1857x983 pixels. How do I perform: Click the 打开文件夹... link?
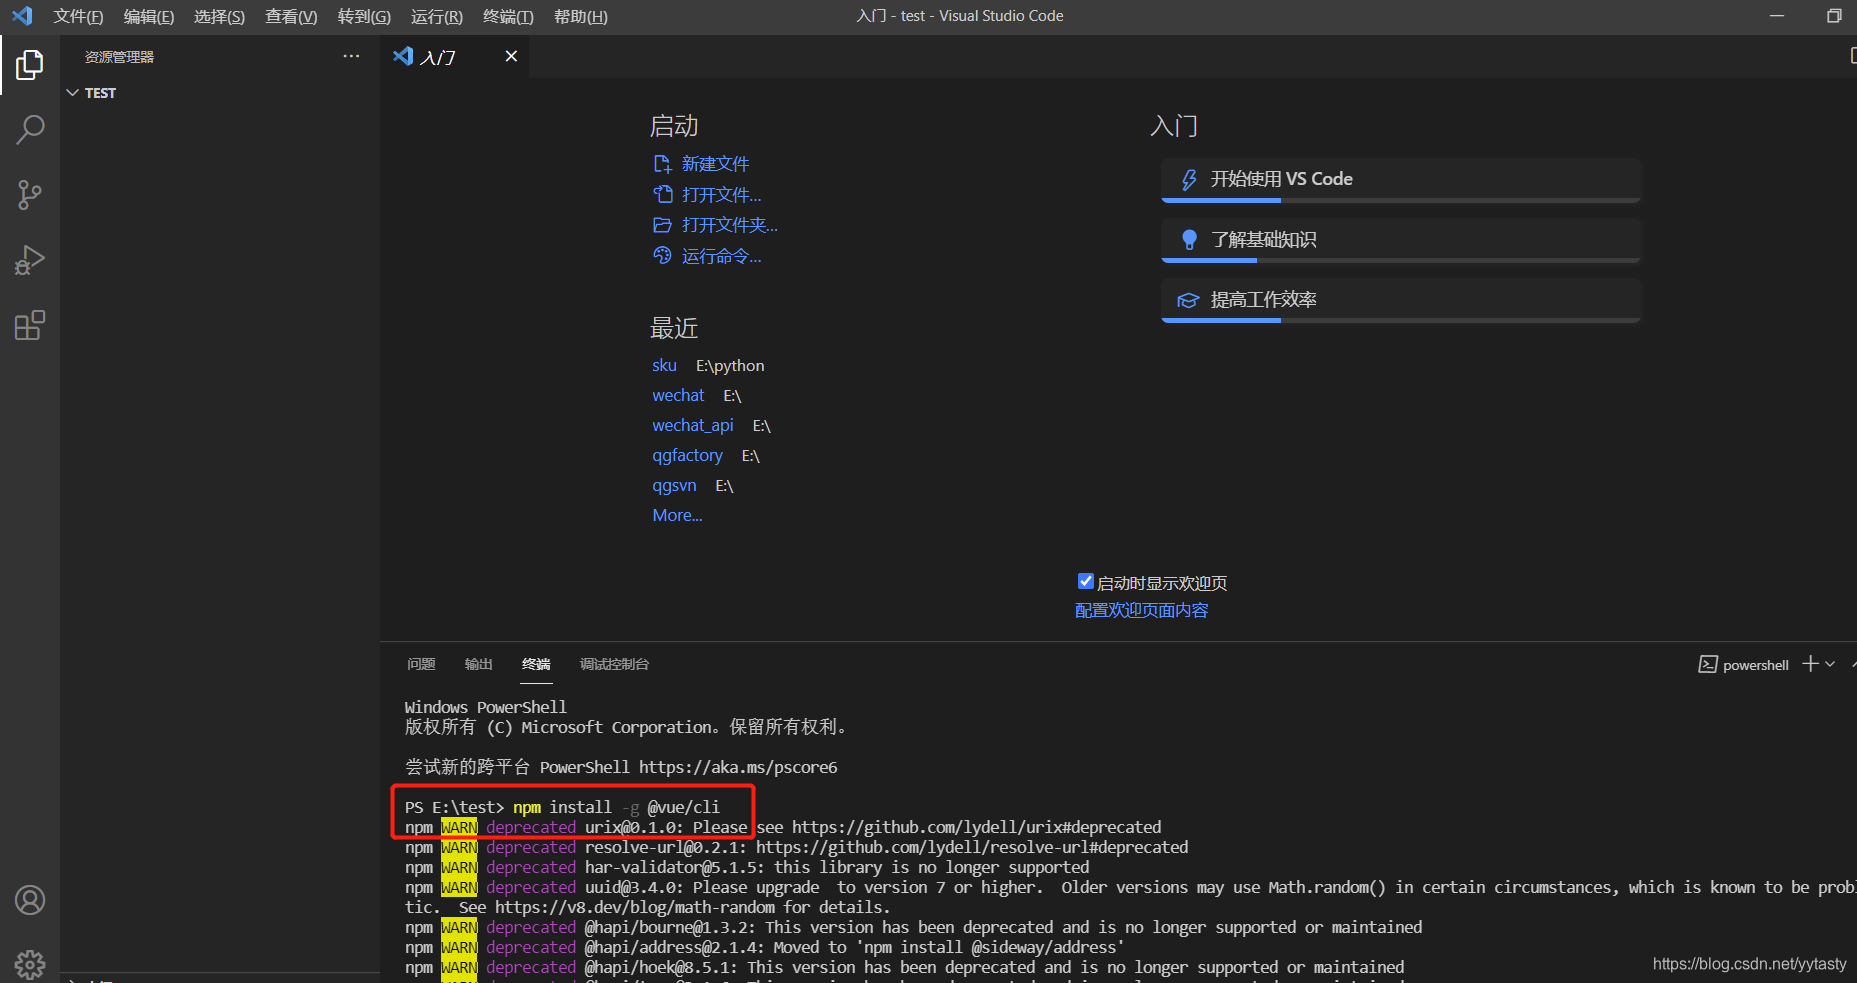[729, 225]
